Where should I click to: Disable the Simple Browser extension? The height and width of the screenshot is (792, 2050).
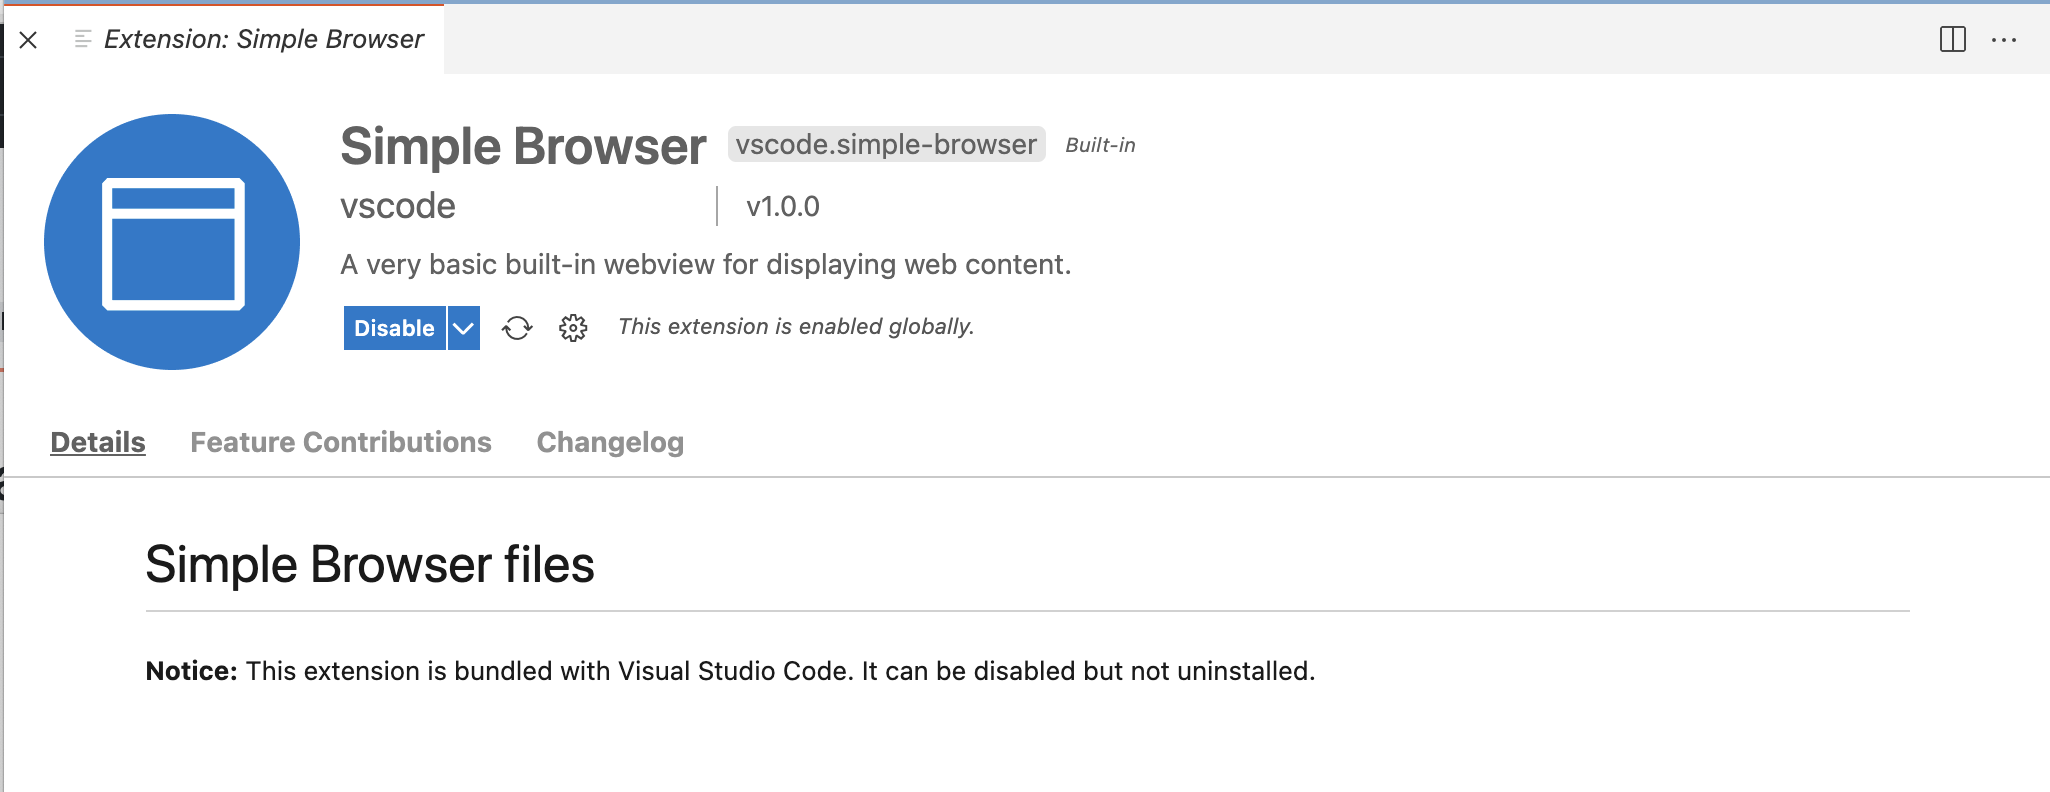point(394,327)
